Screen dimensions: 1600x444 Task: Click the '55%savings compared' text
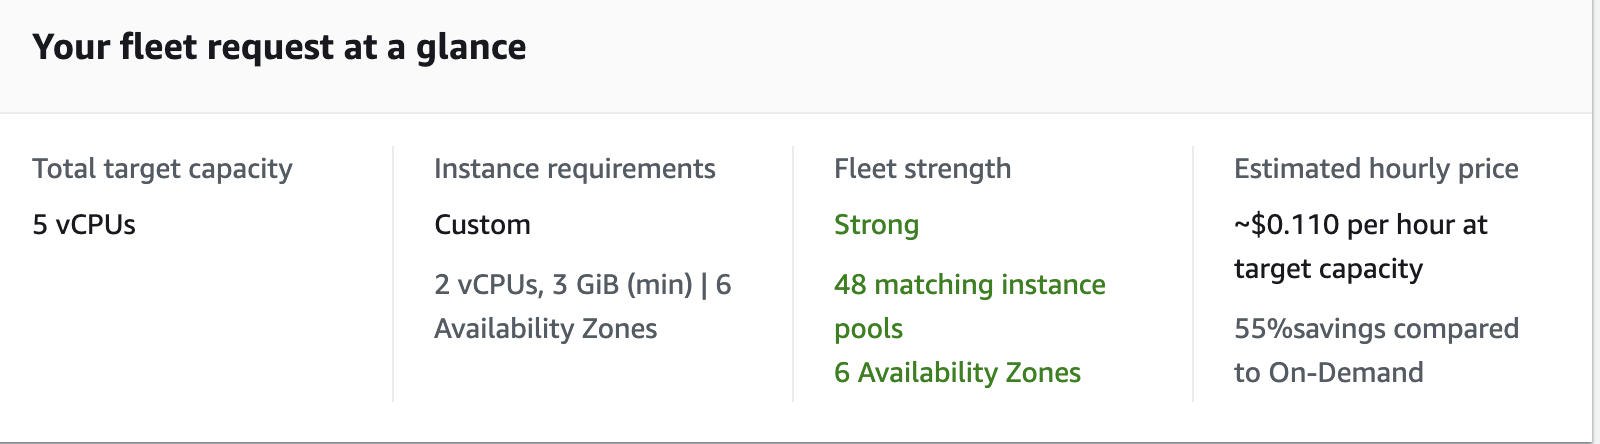tap(1376, 329)
